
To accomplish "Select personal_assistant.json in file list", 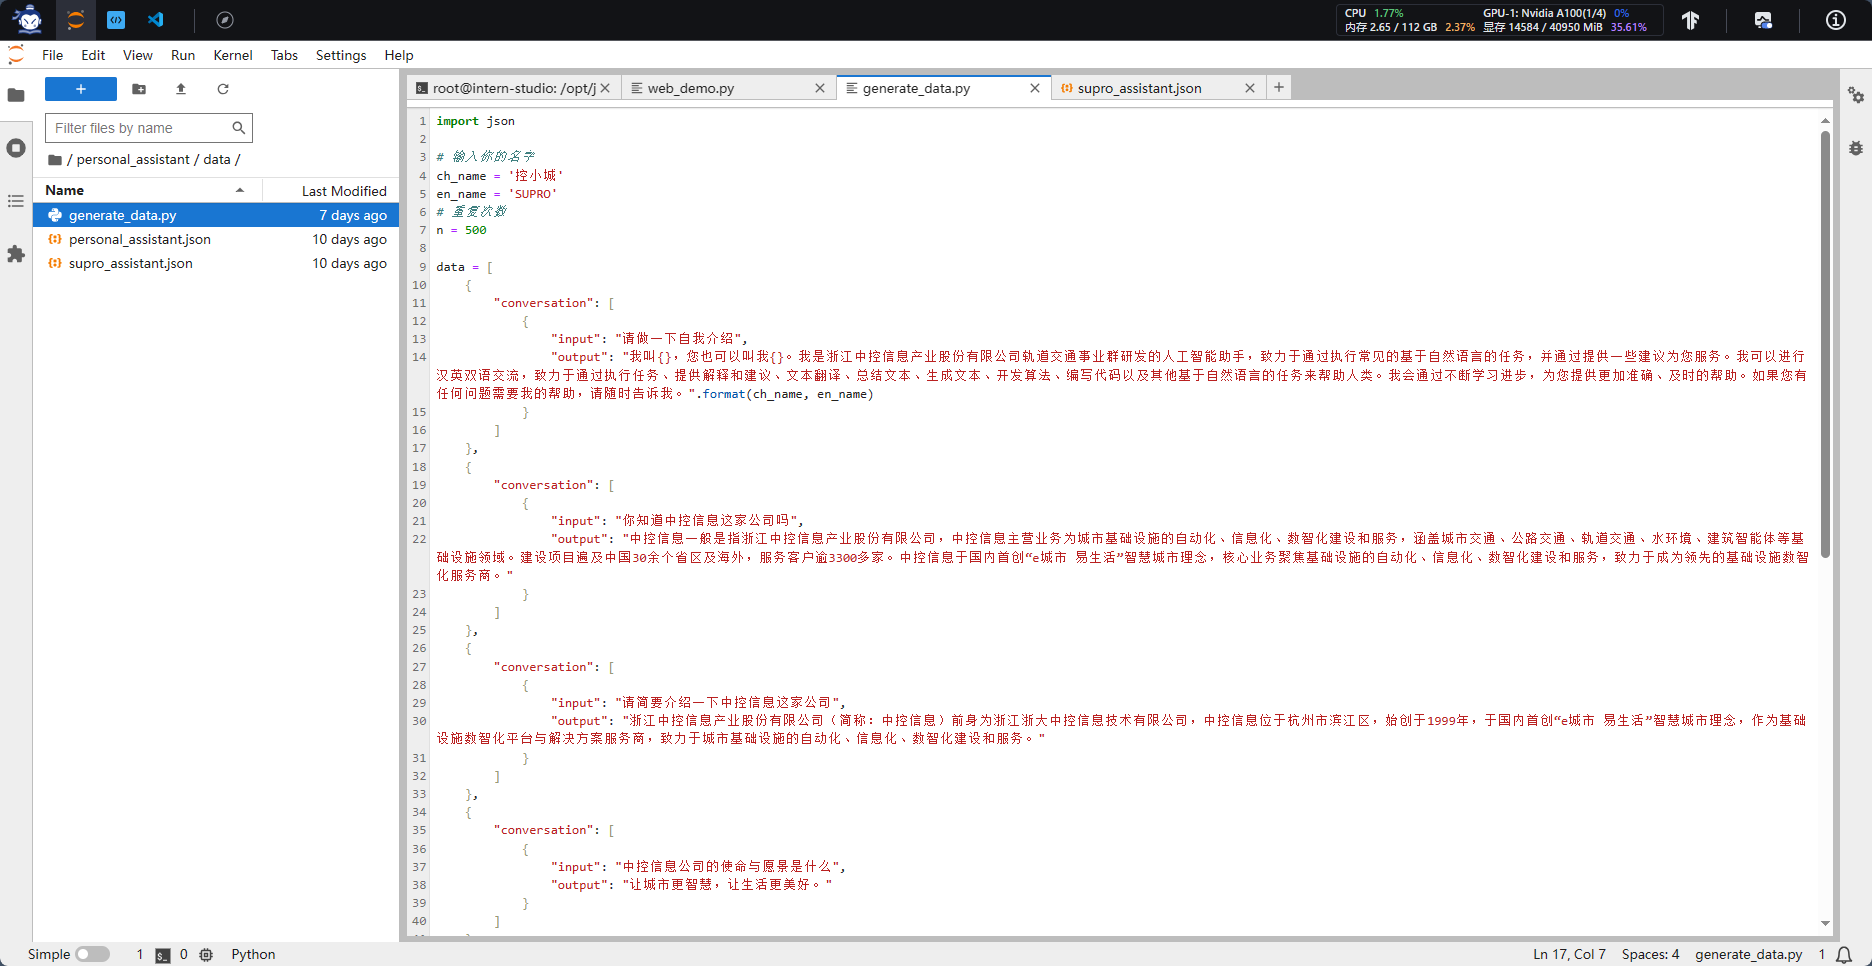I will (216, 239).
